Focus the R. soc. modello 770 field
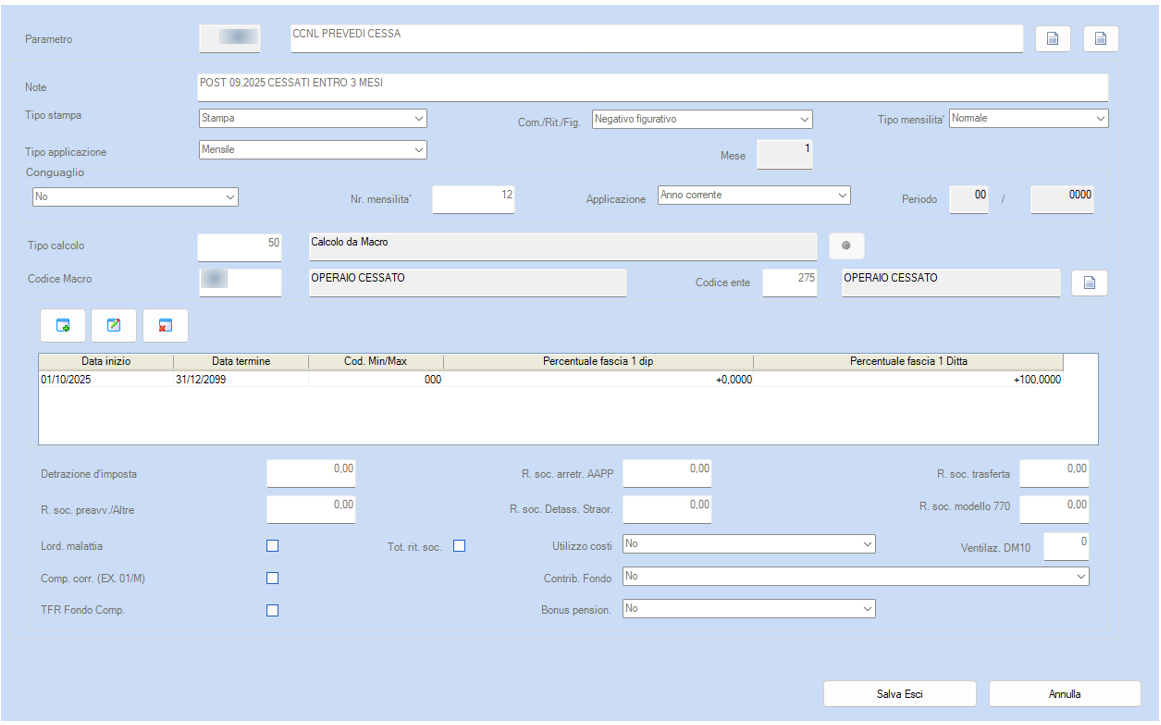Image resolution: width=1161 pixels, height=725 pixels. point(1054,509)
